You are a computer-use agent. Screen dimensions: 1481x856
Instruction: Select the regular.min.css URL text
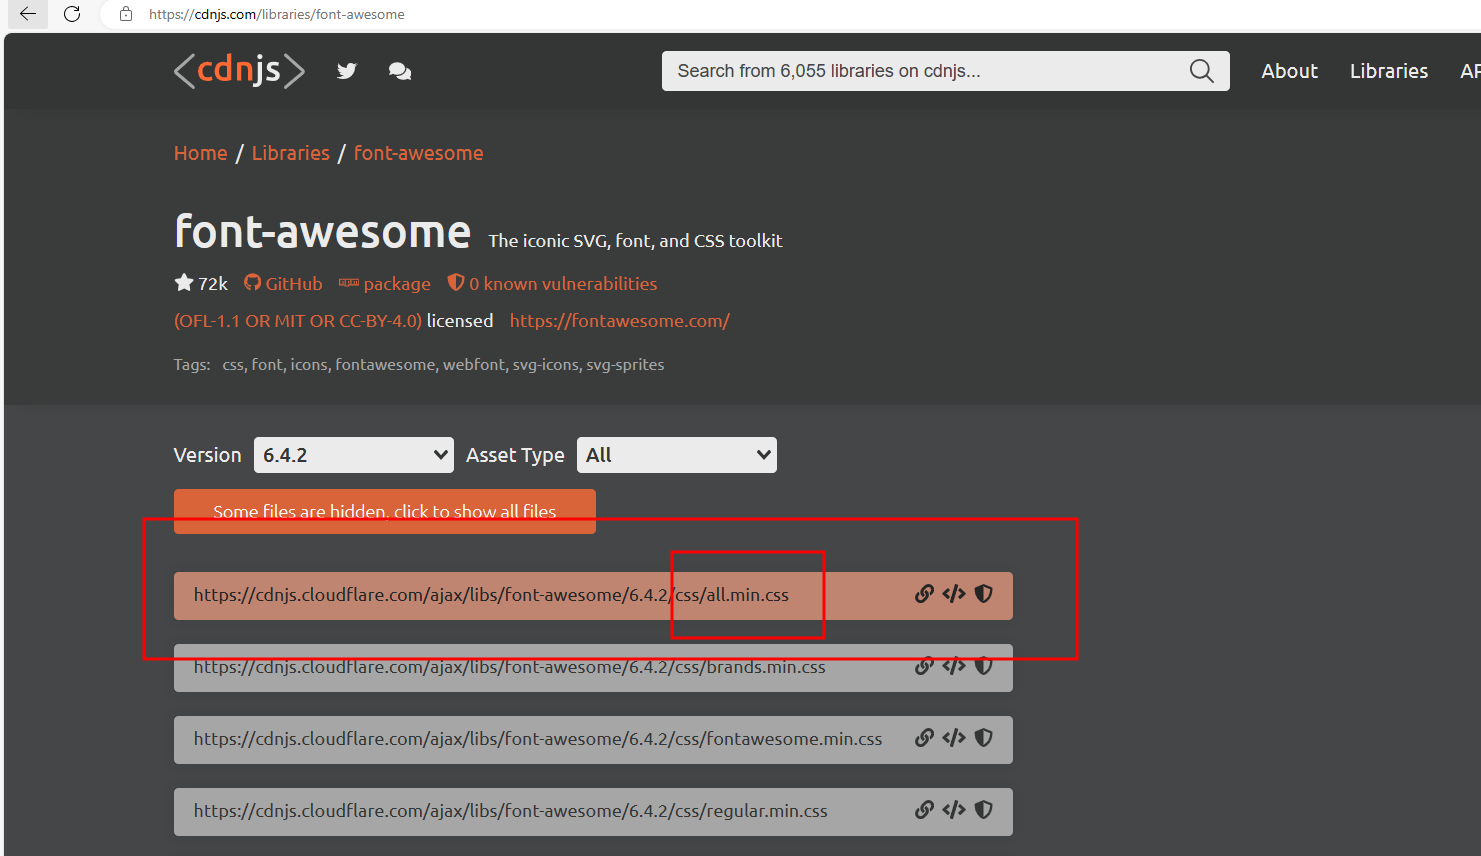tap(511, 811)
